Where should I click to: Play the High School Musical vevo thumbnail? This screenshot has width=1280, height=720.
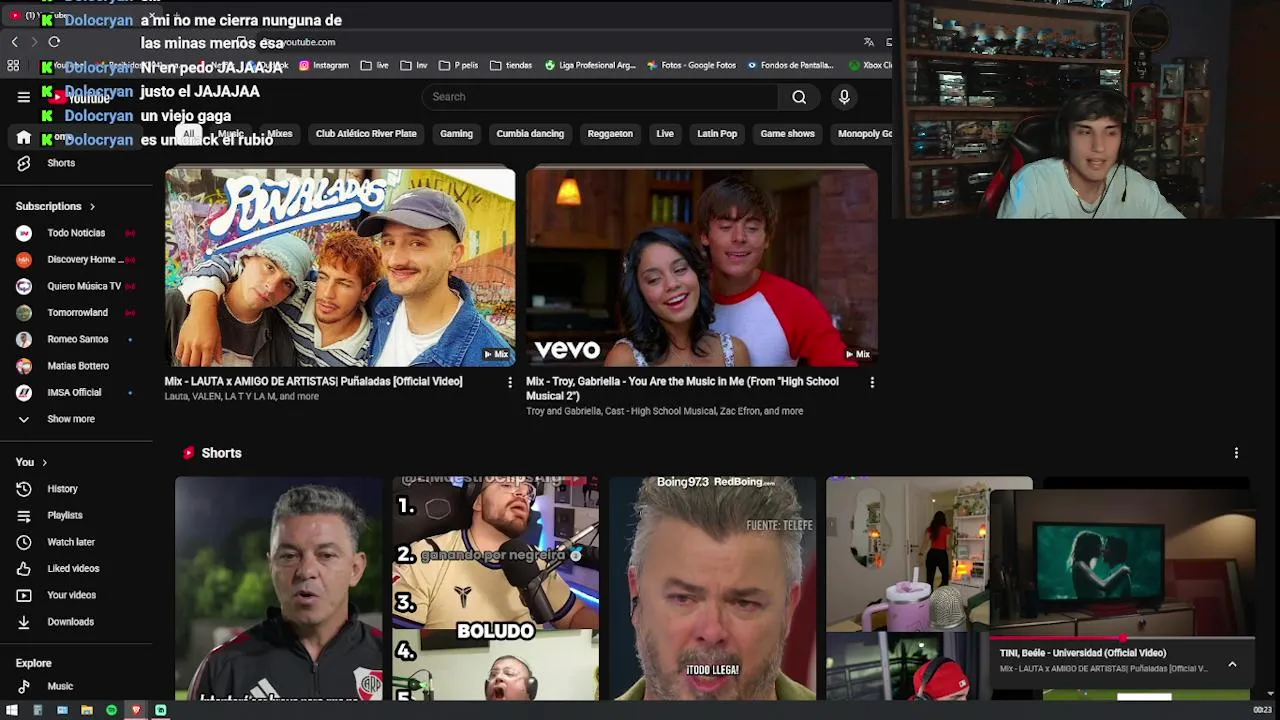(702, 267)
